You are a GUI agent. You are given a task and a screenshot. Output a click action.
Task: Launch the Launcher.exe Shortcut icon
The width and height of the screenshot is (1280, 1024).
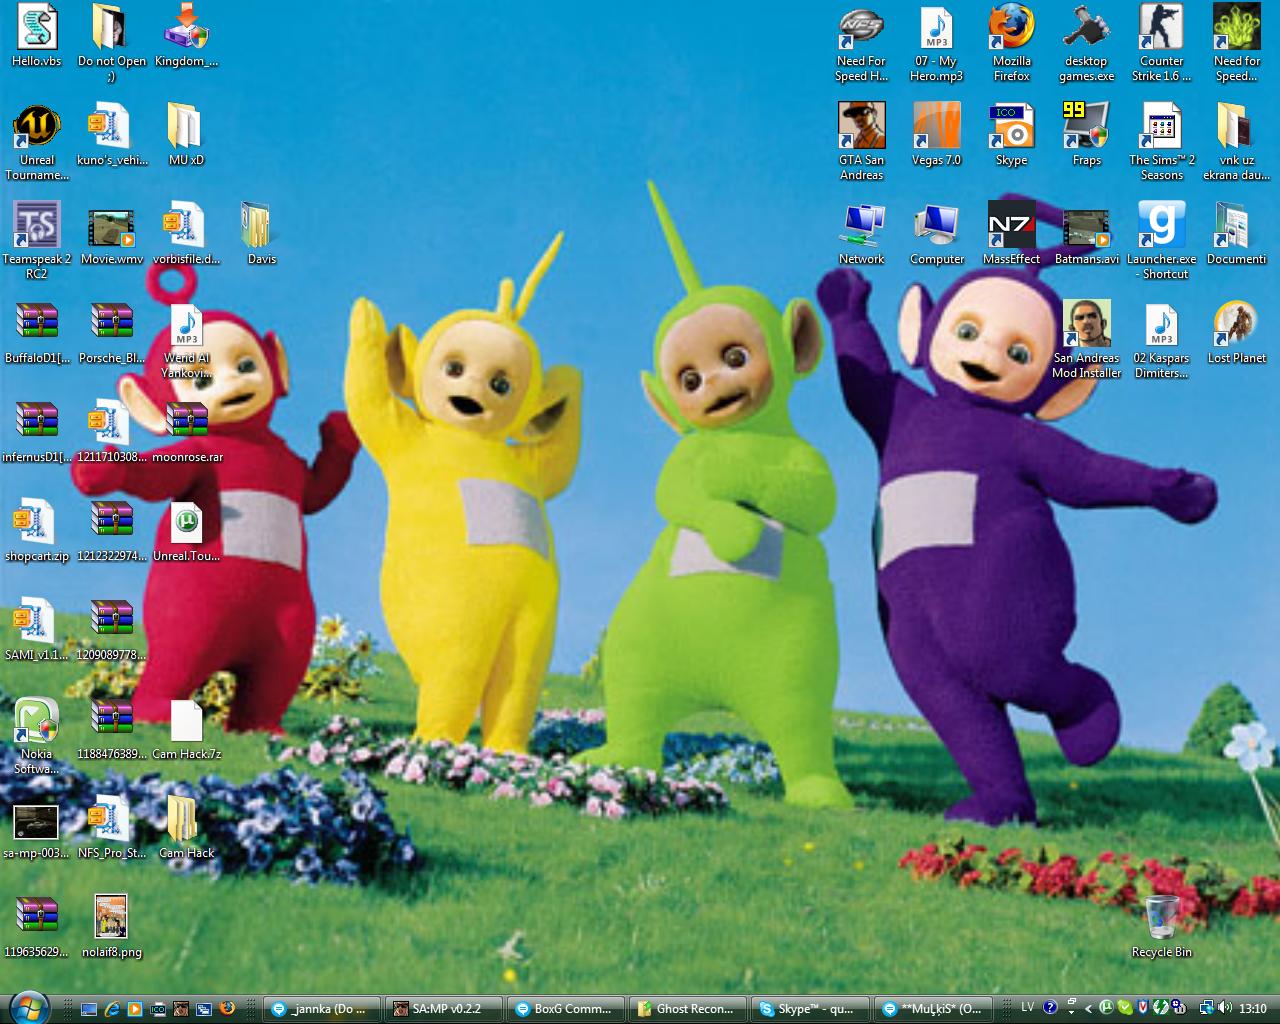click(x=1161, y=241)
